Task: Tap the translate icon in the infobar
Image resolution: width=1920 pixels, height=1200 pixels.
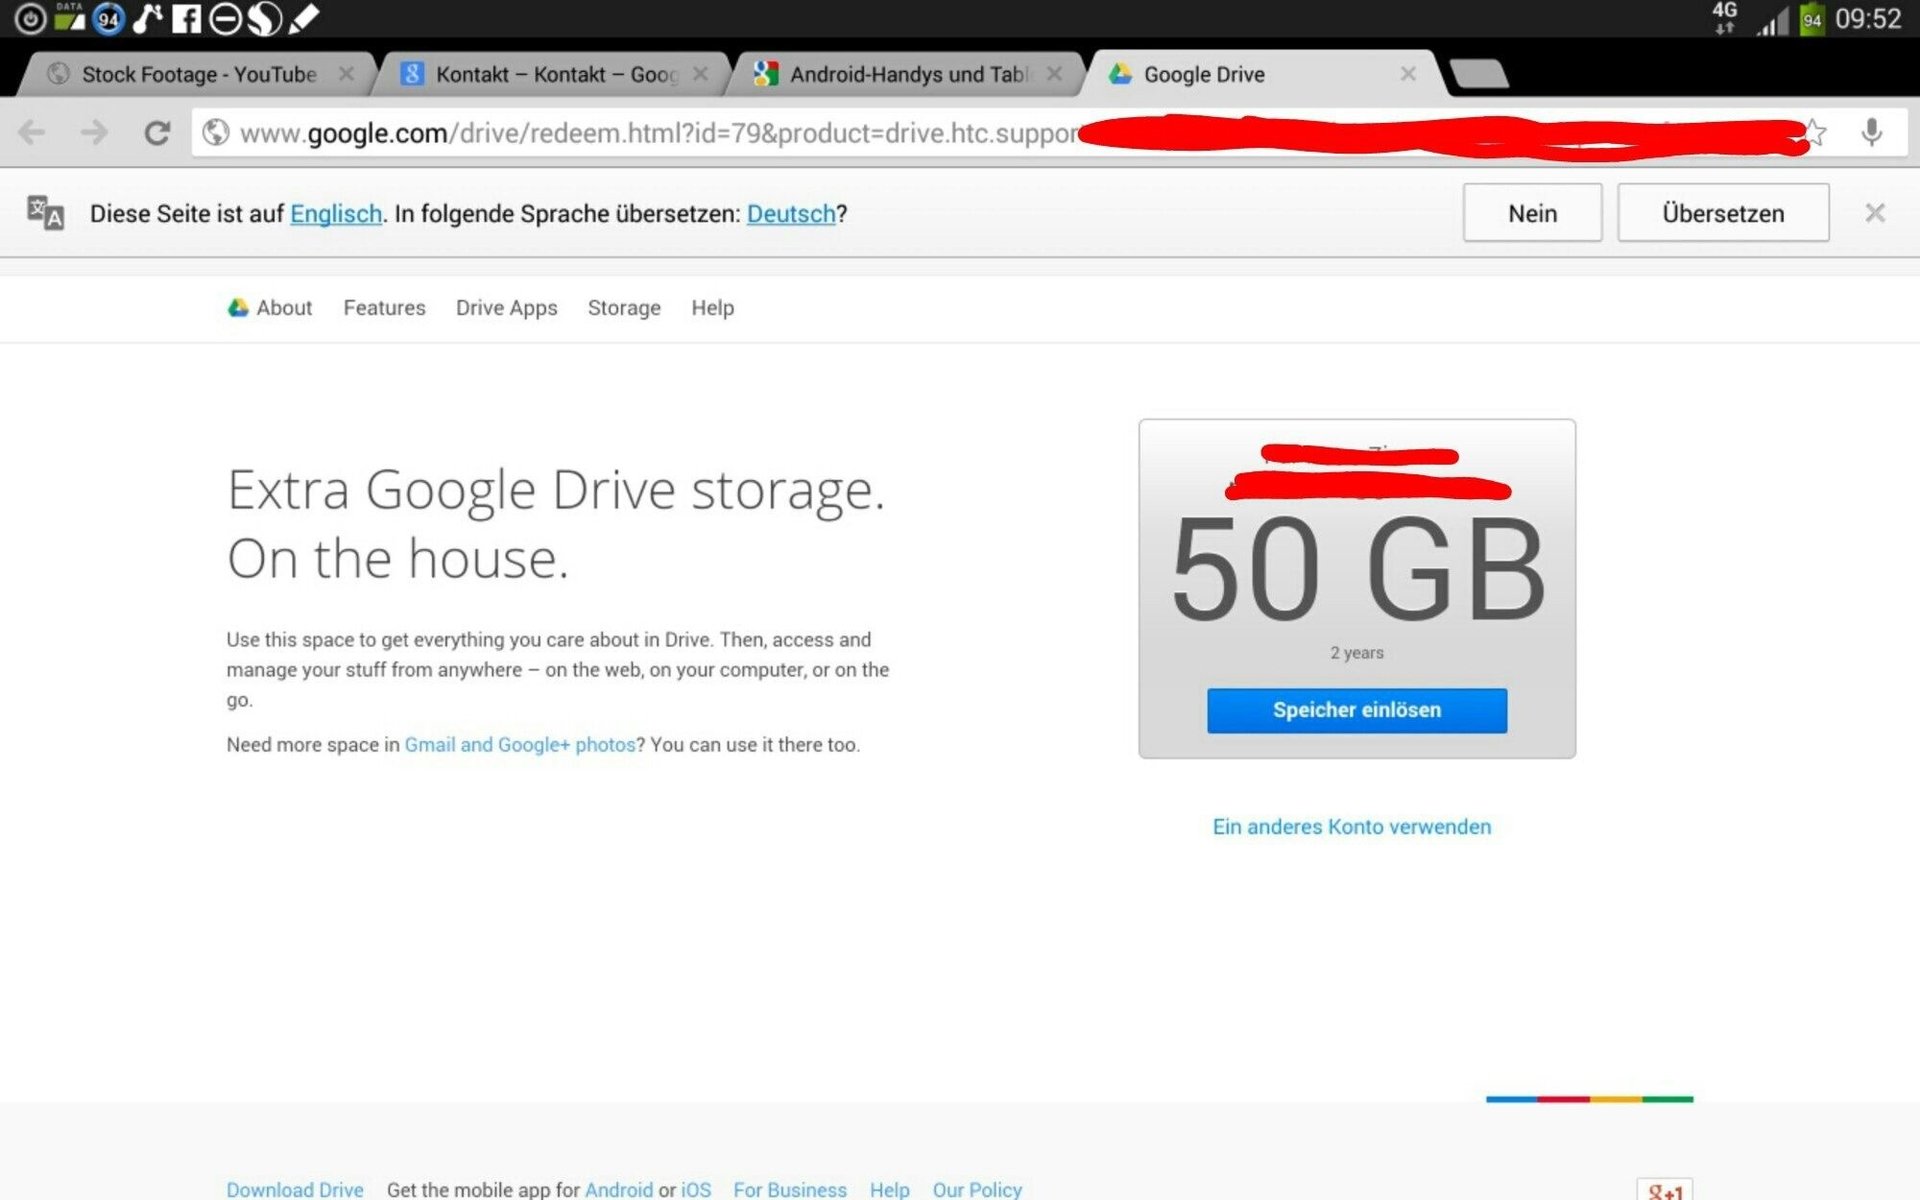Action: click(x=45, y=212)
